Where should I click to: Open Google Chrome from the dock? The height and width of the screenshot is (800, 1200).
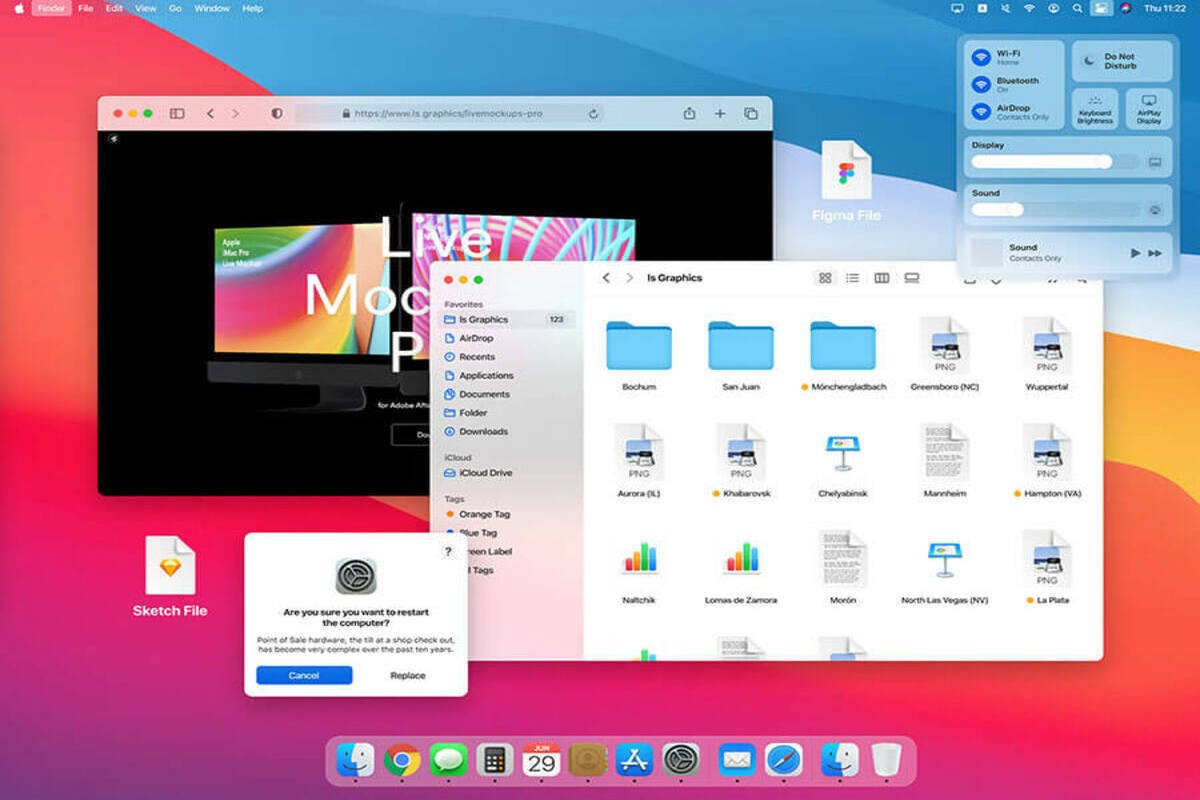pyautogui.click(x=402, y=761)
